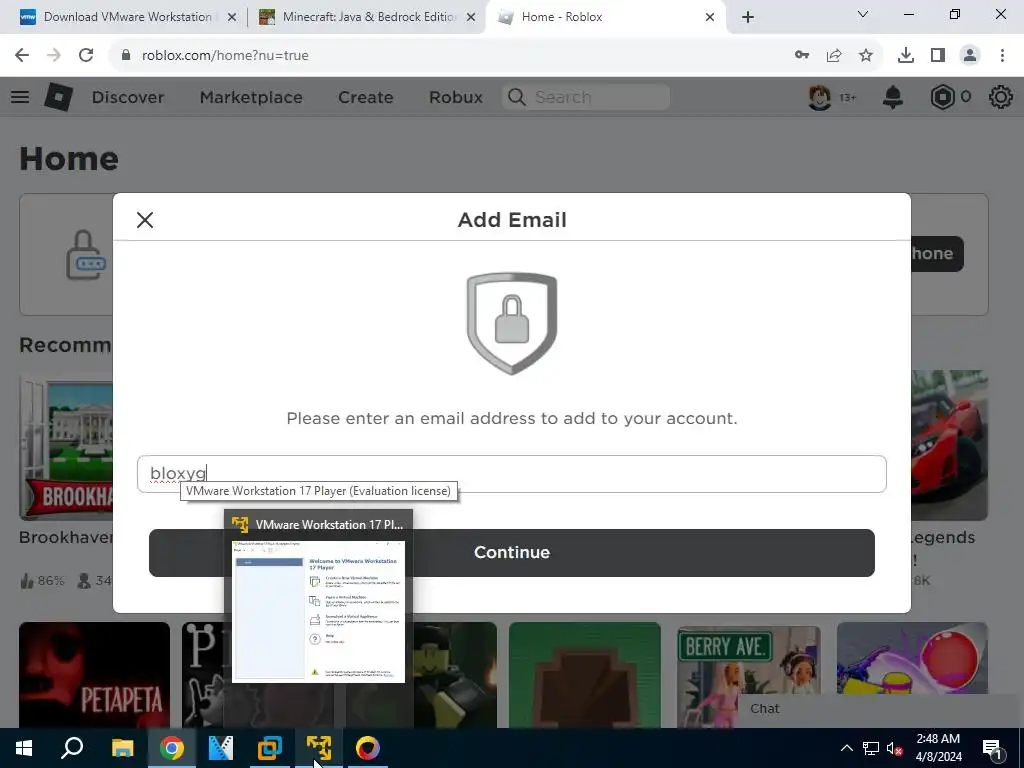Open the Create page
This screenshot has height=768, width=1024.
[366, 97]
